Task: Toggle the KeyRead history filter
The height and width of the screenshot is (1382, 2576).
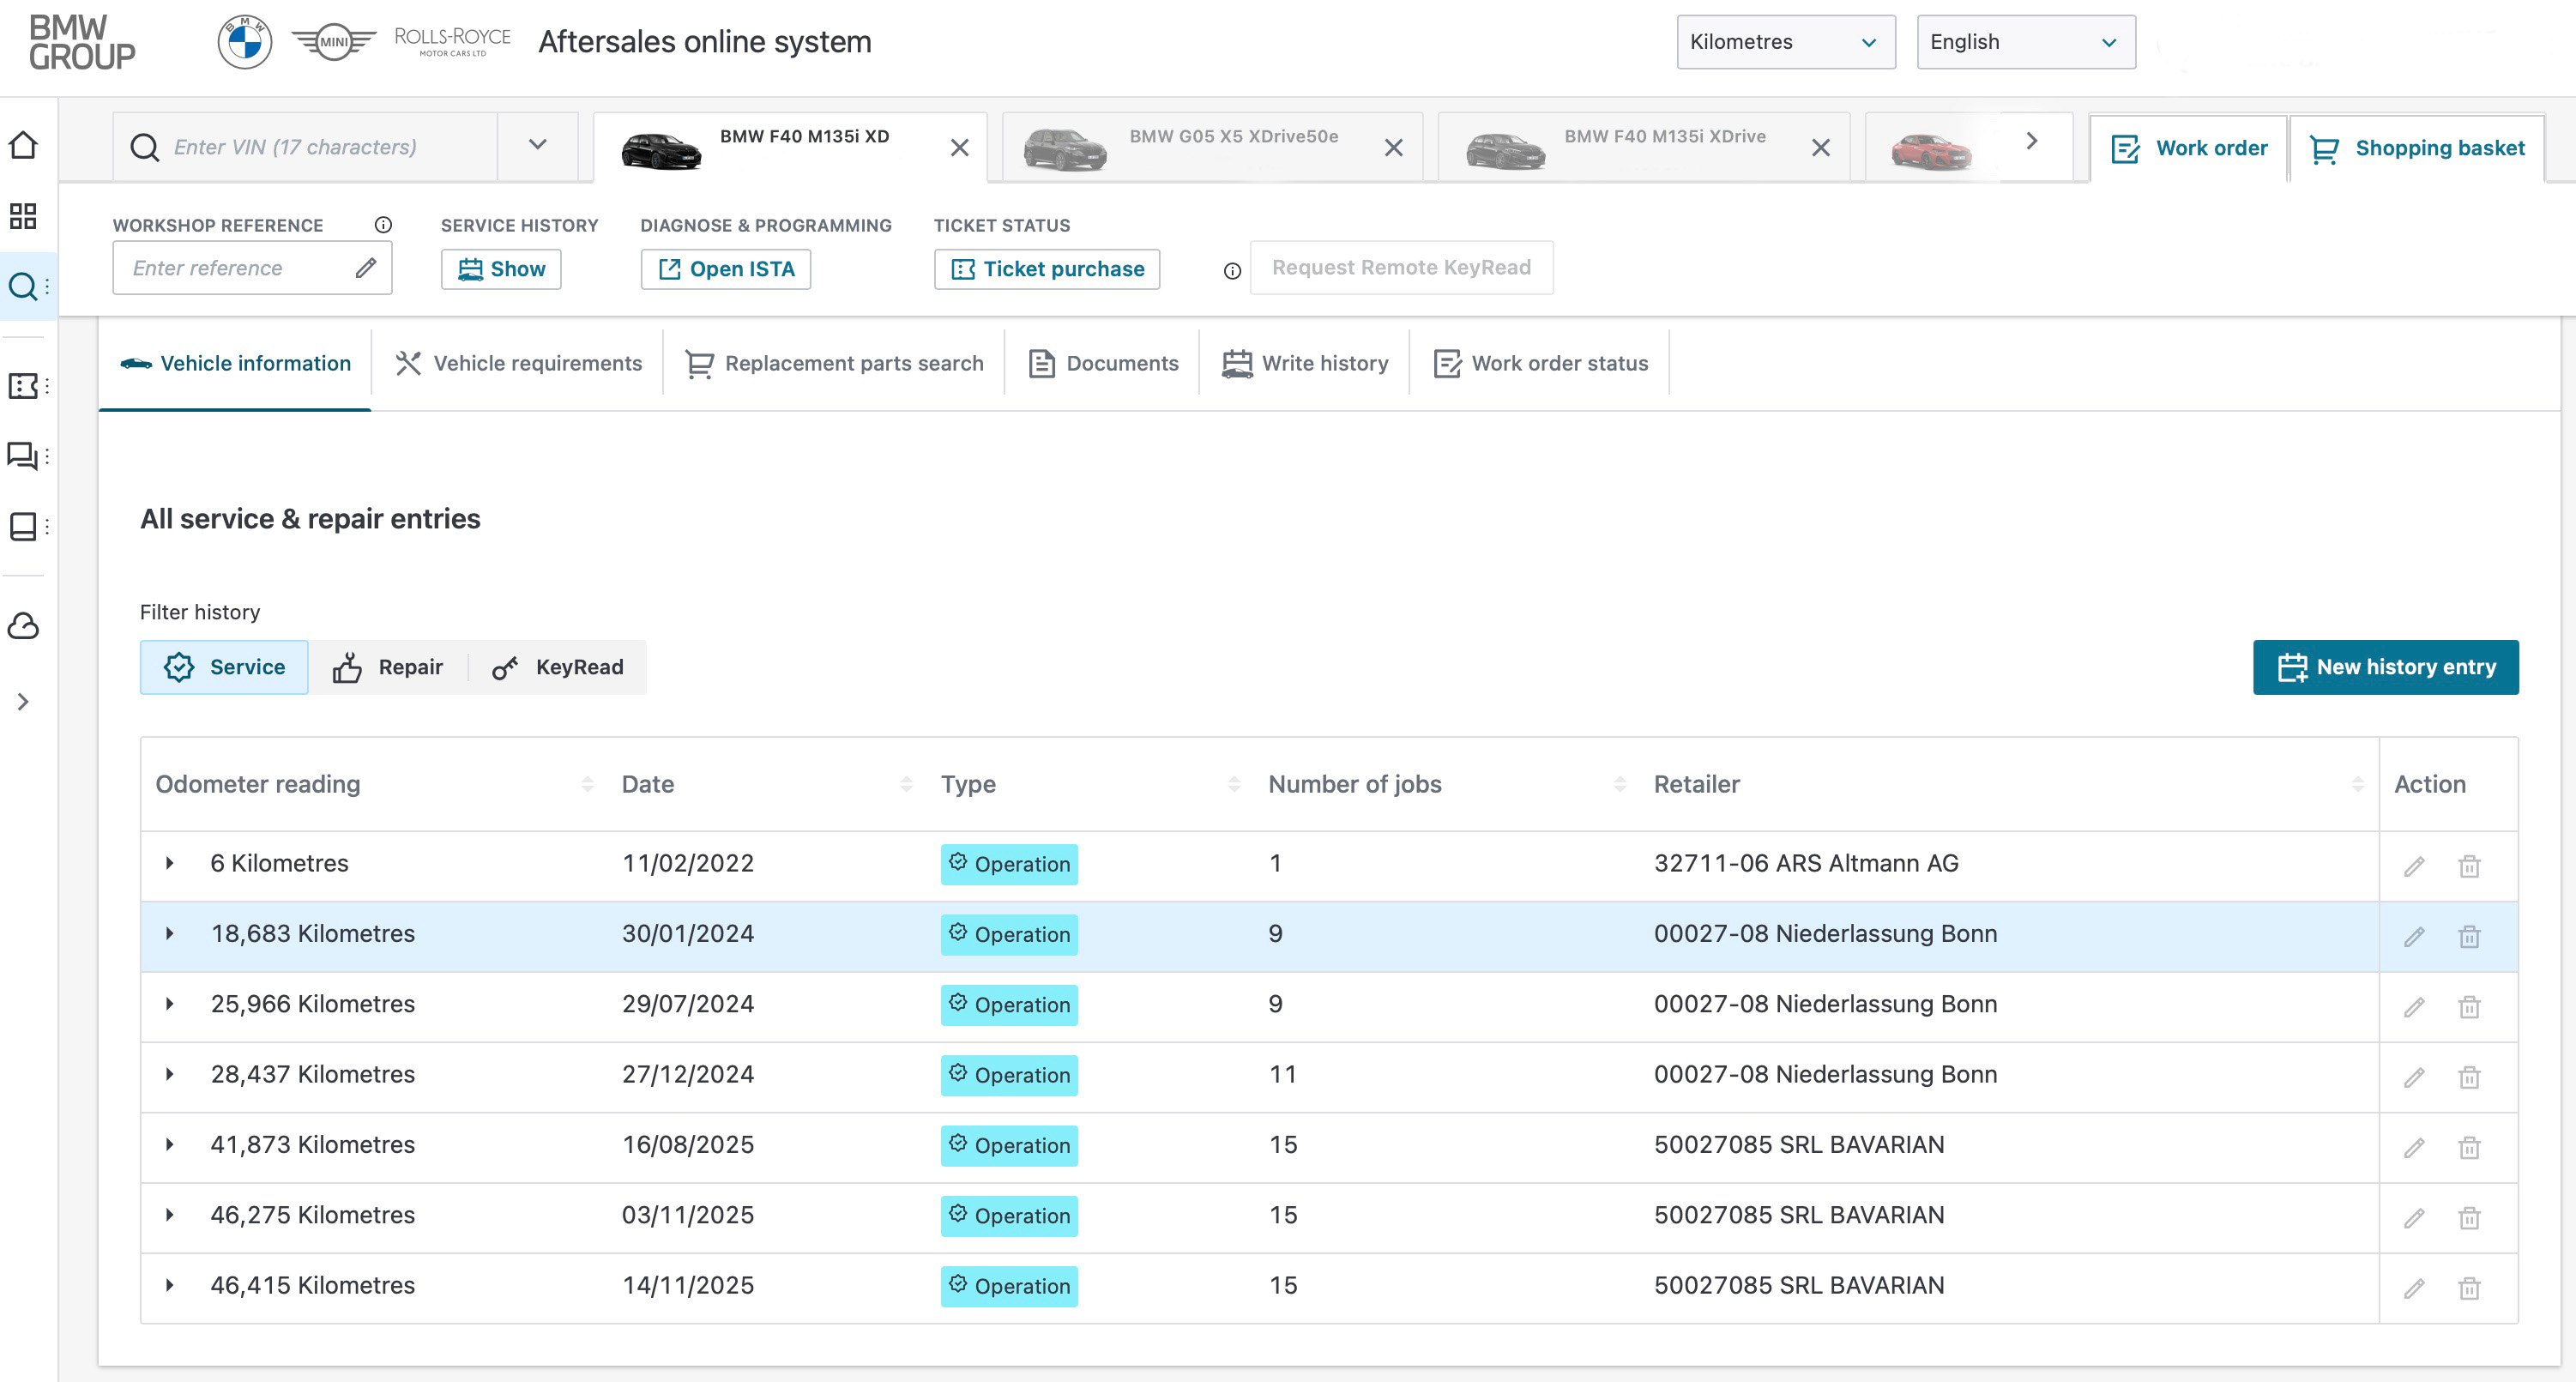Action: (558, 667)
